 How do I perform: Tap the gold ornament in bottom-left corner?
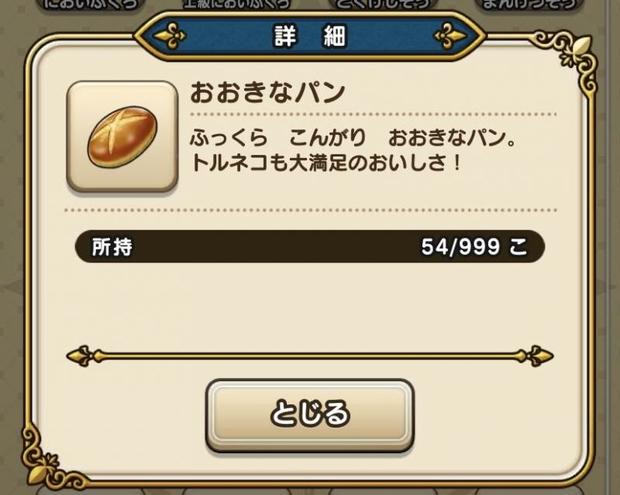point(47,459)
